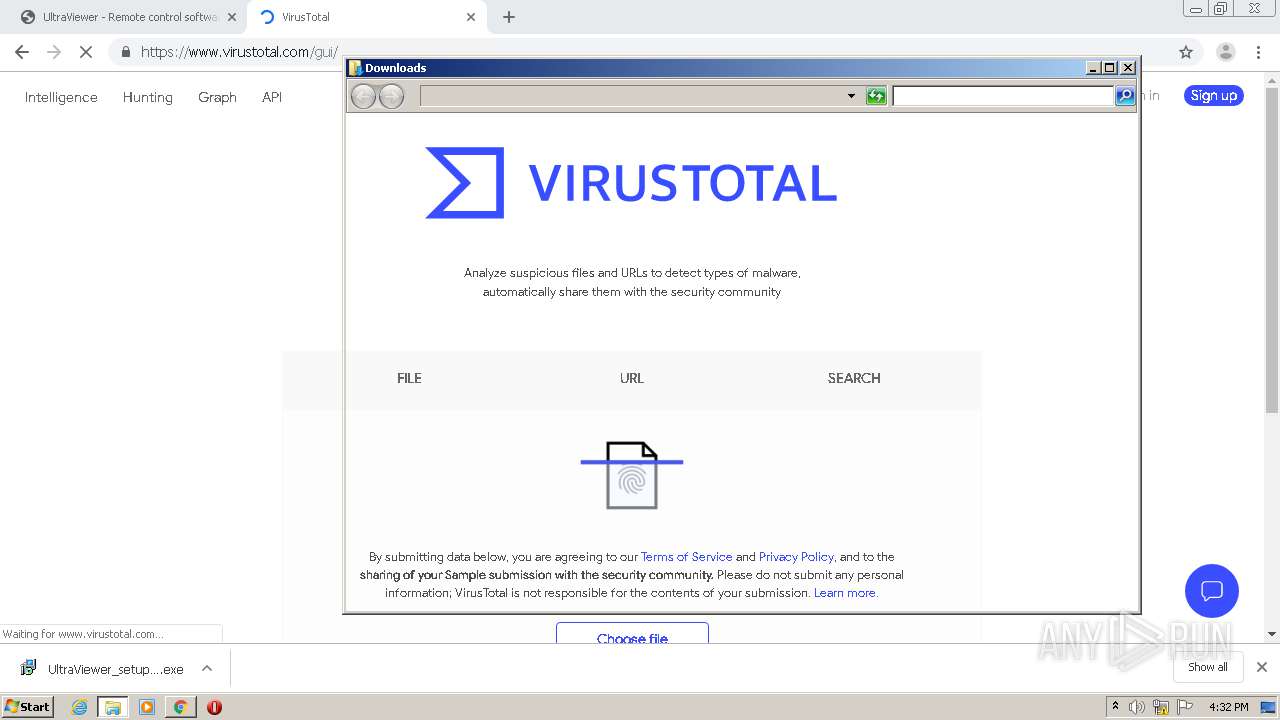The image size is (1280, 720).
Task: Open Windows Explorer taskbar icon
Action: pos(113,707)
